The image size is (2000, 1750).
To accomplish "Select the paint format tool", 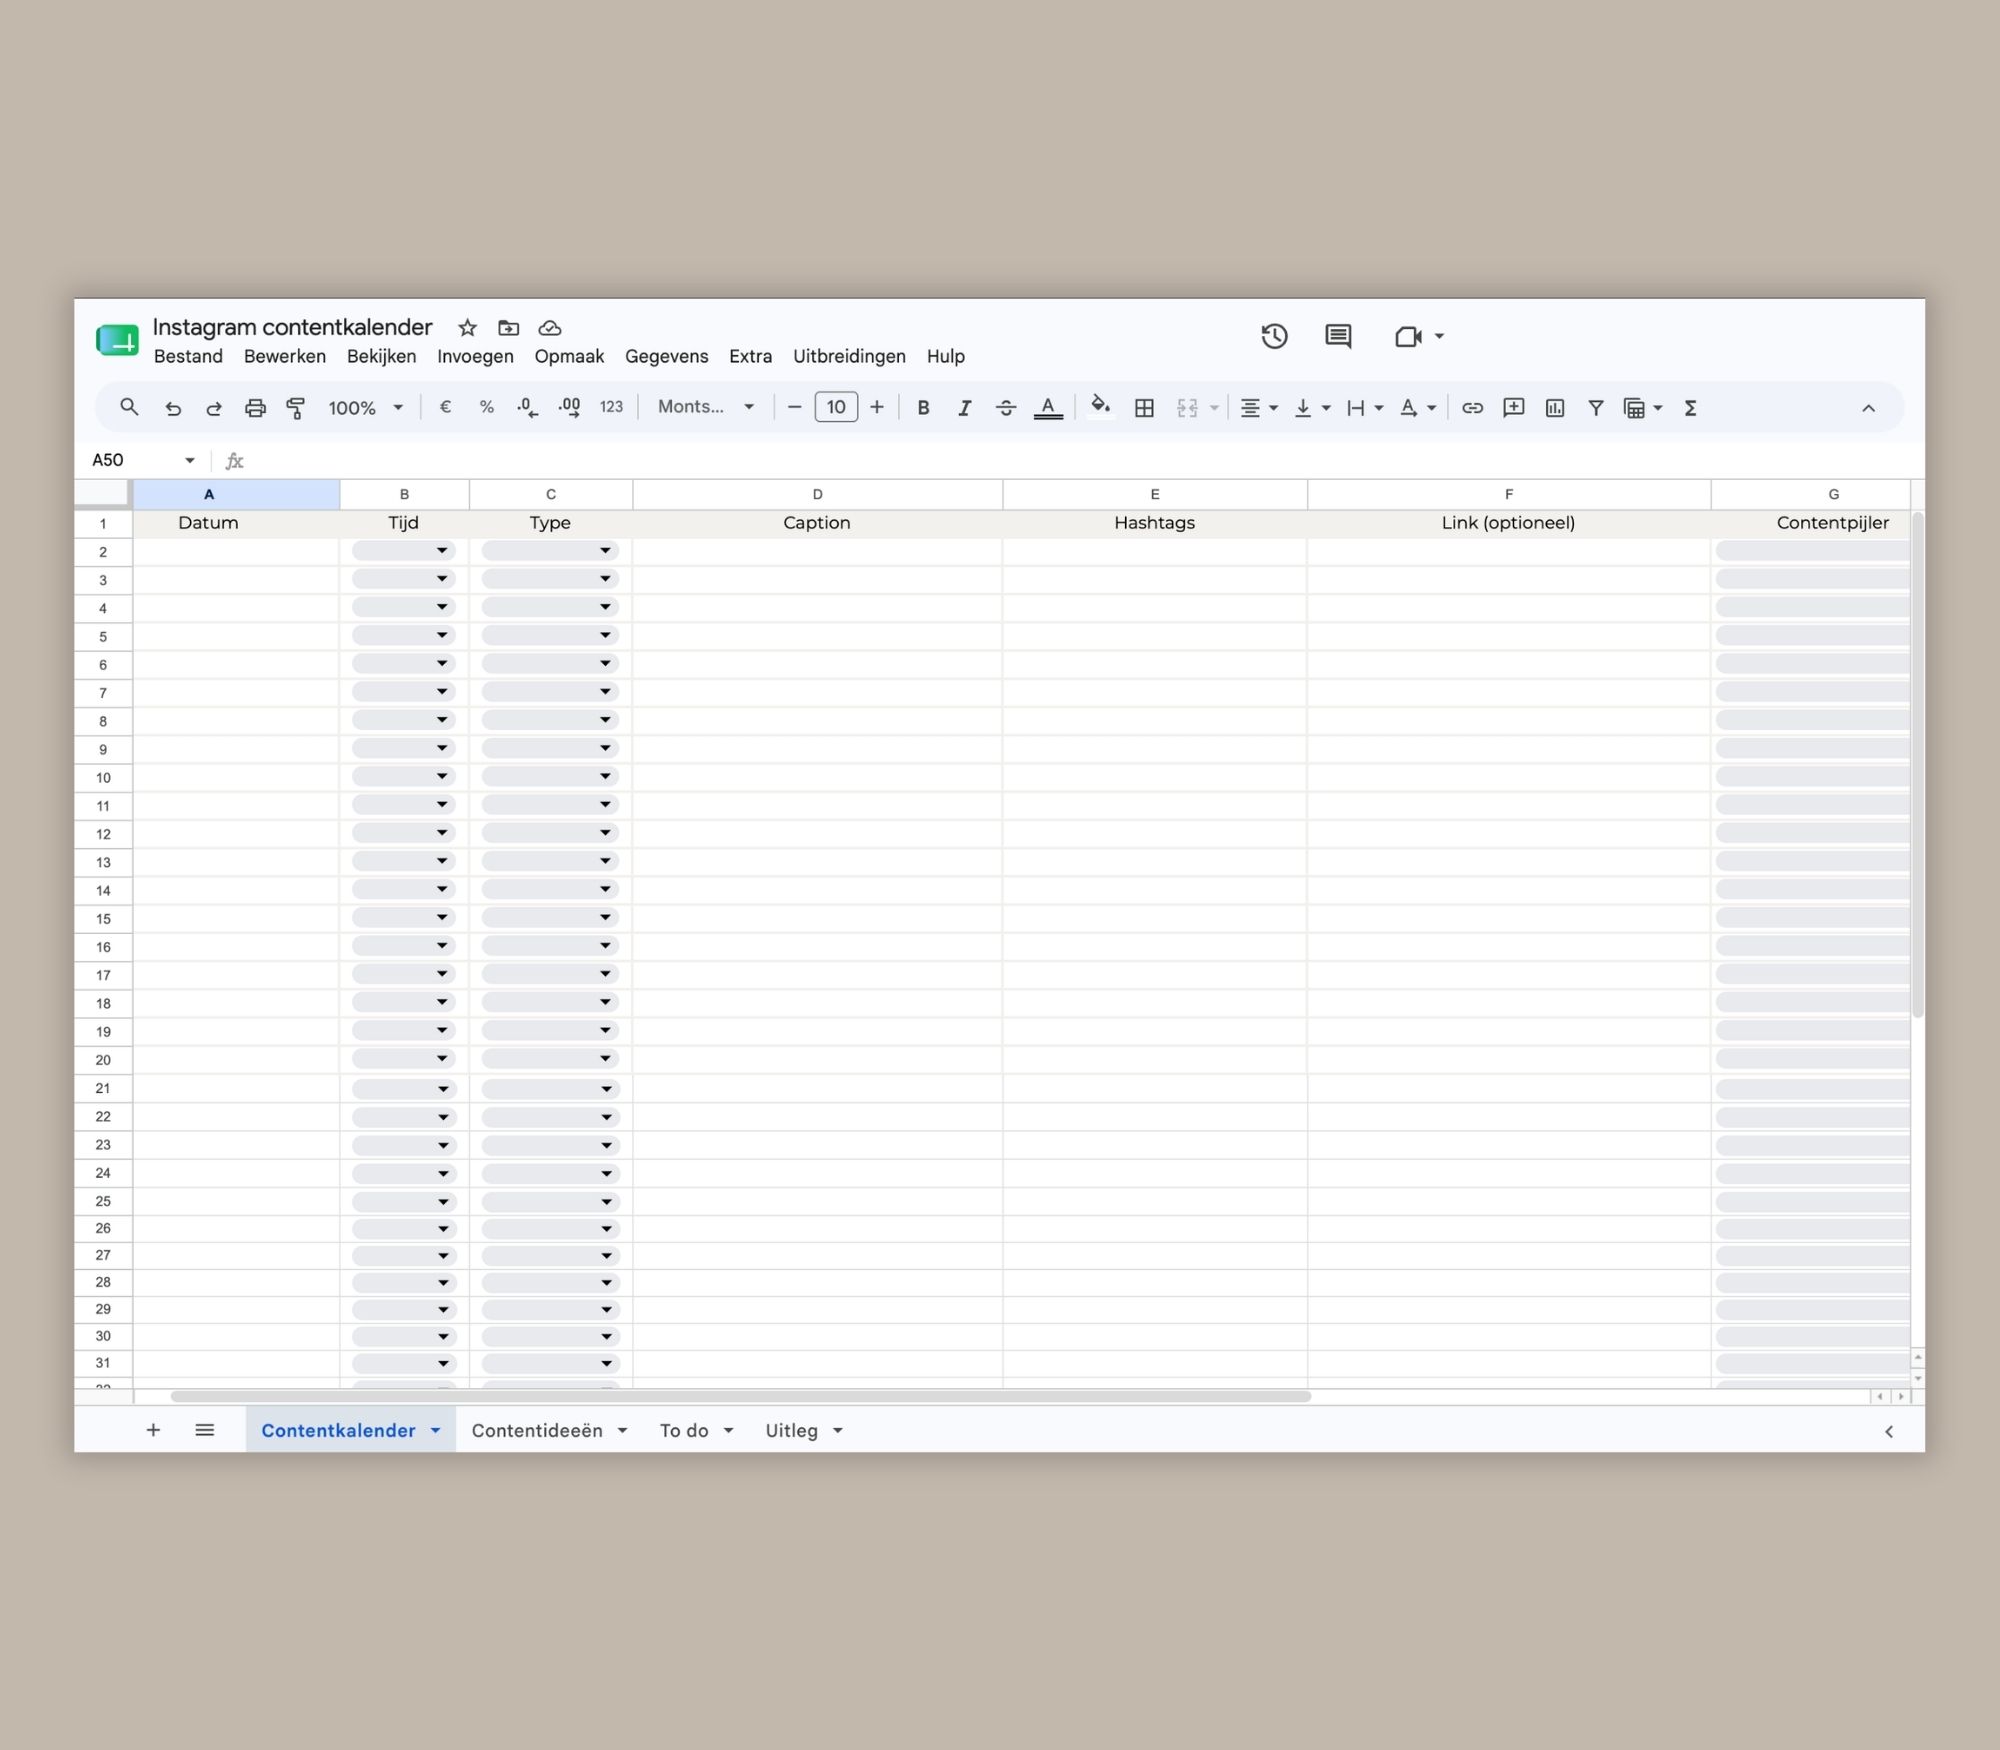I will pos(296,408).
